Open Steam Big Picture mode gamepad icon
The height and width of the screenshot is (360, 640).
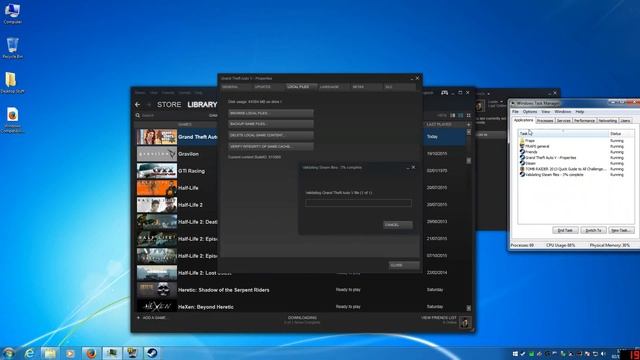[444, 93]
